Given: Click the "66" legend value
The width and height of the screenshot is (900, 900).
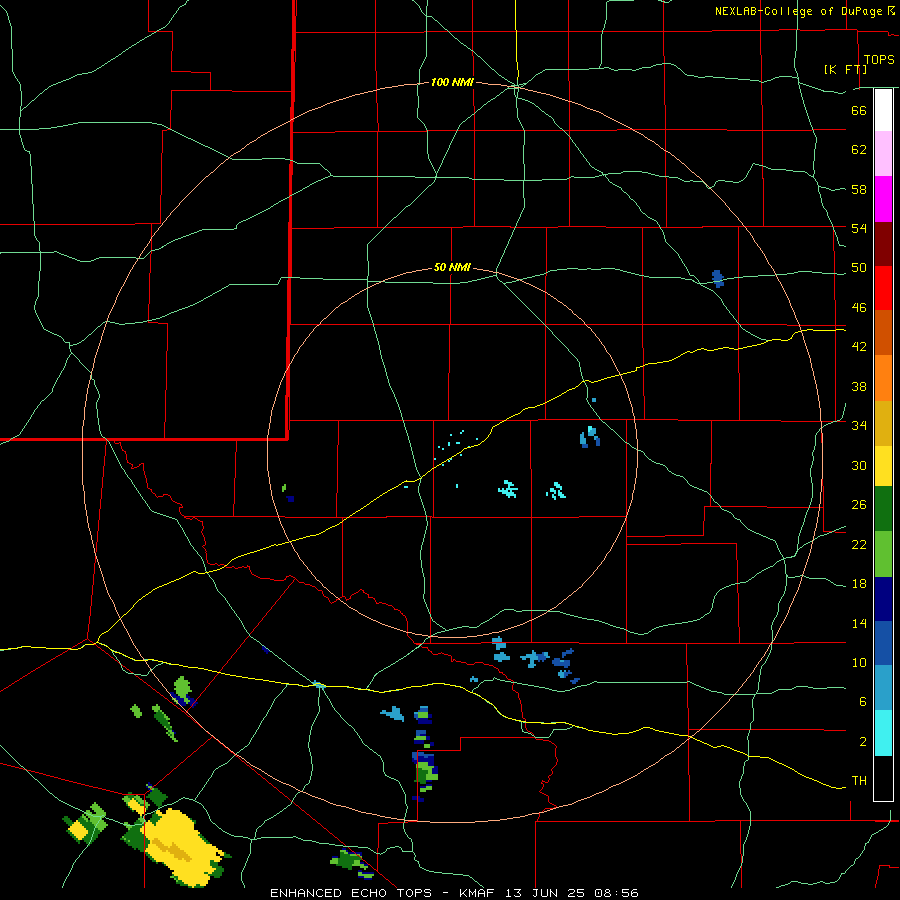Looking at the screenshot, I should point(859,110).
